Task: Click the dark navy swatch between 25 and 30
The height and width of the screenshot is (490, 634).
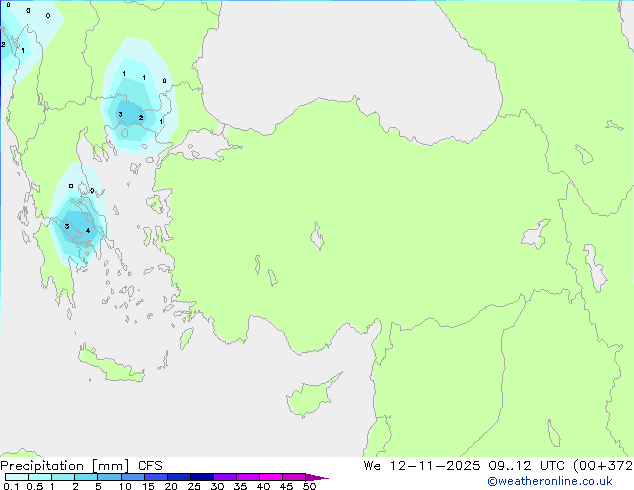Action: pos(202,477)
